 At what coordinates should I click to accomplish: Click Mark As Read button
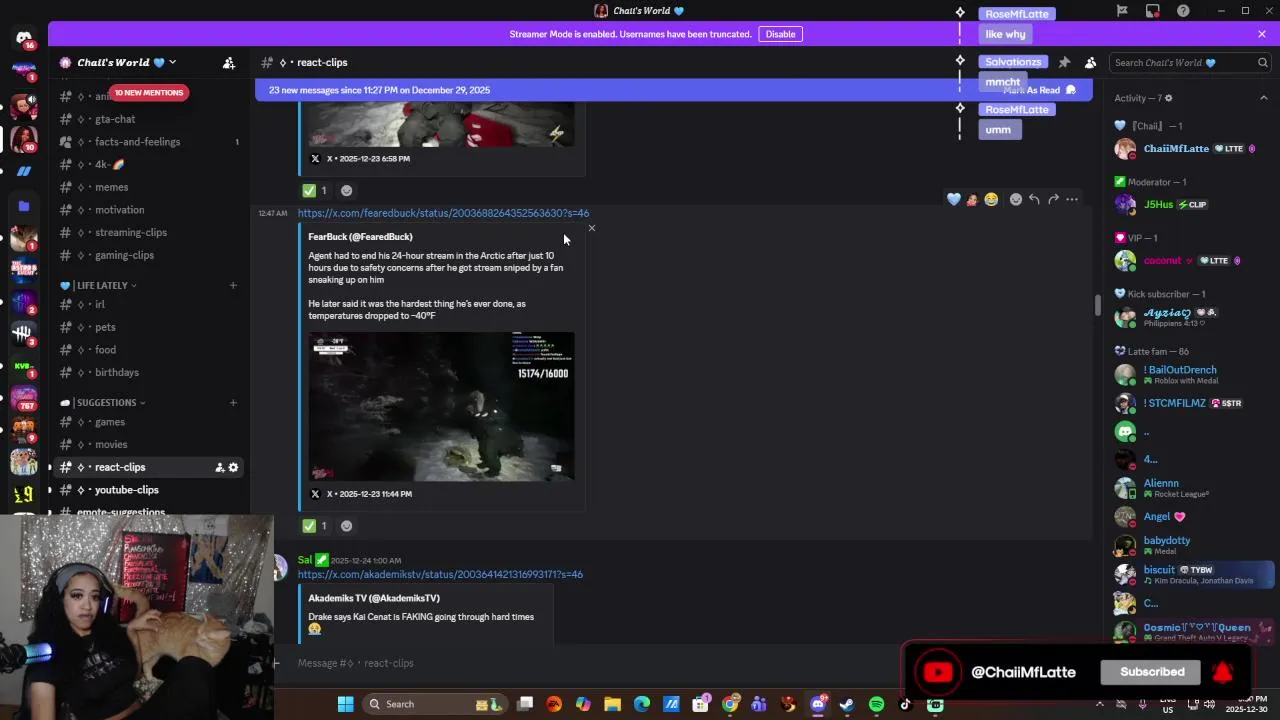1040,90
